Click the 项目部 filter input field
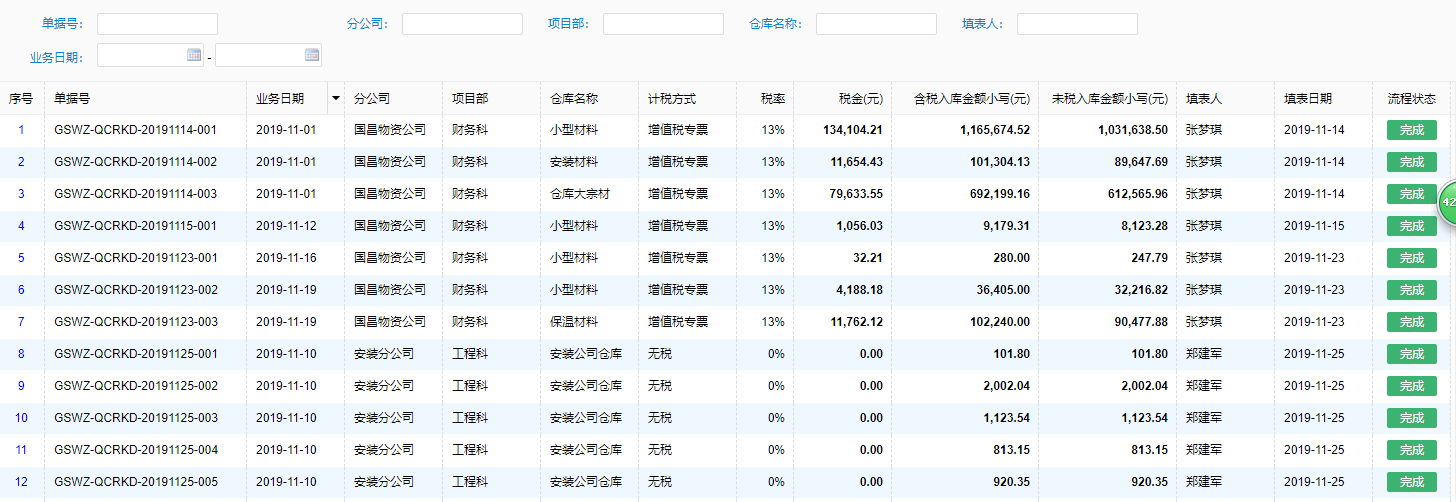The width and height of the screenshot is (1456, 502). 663,24
